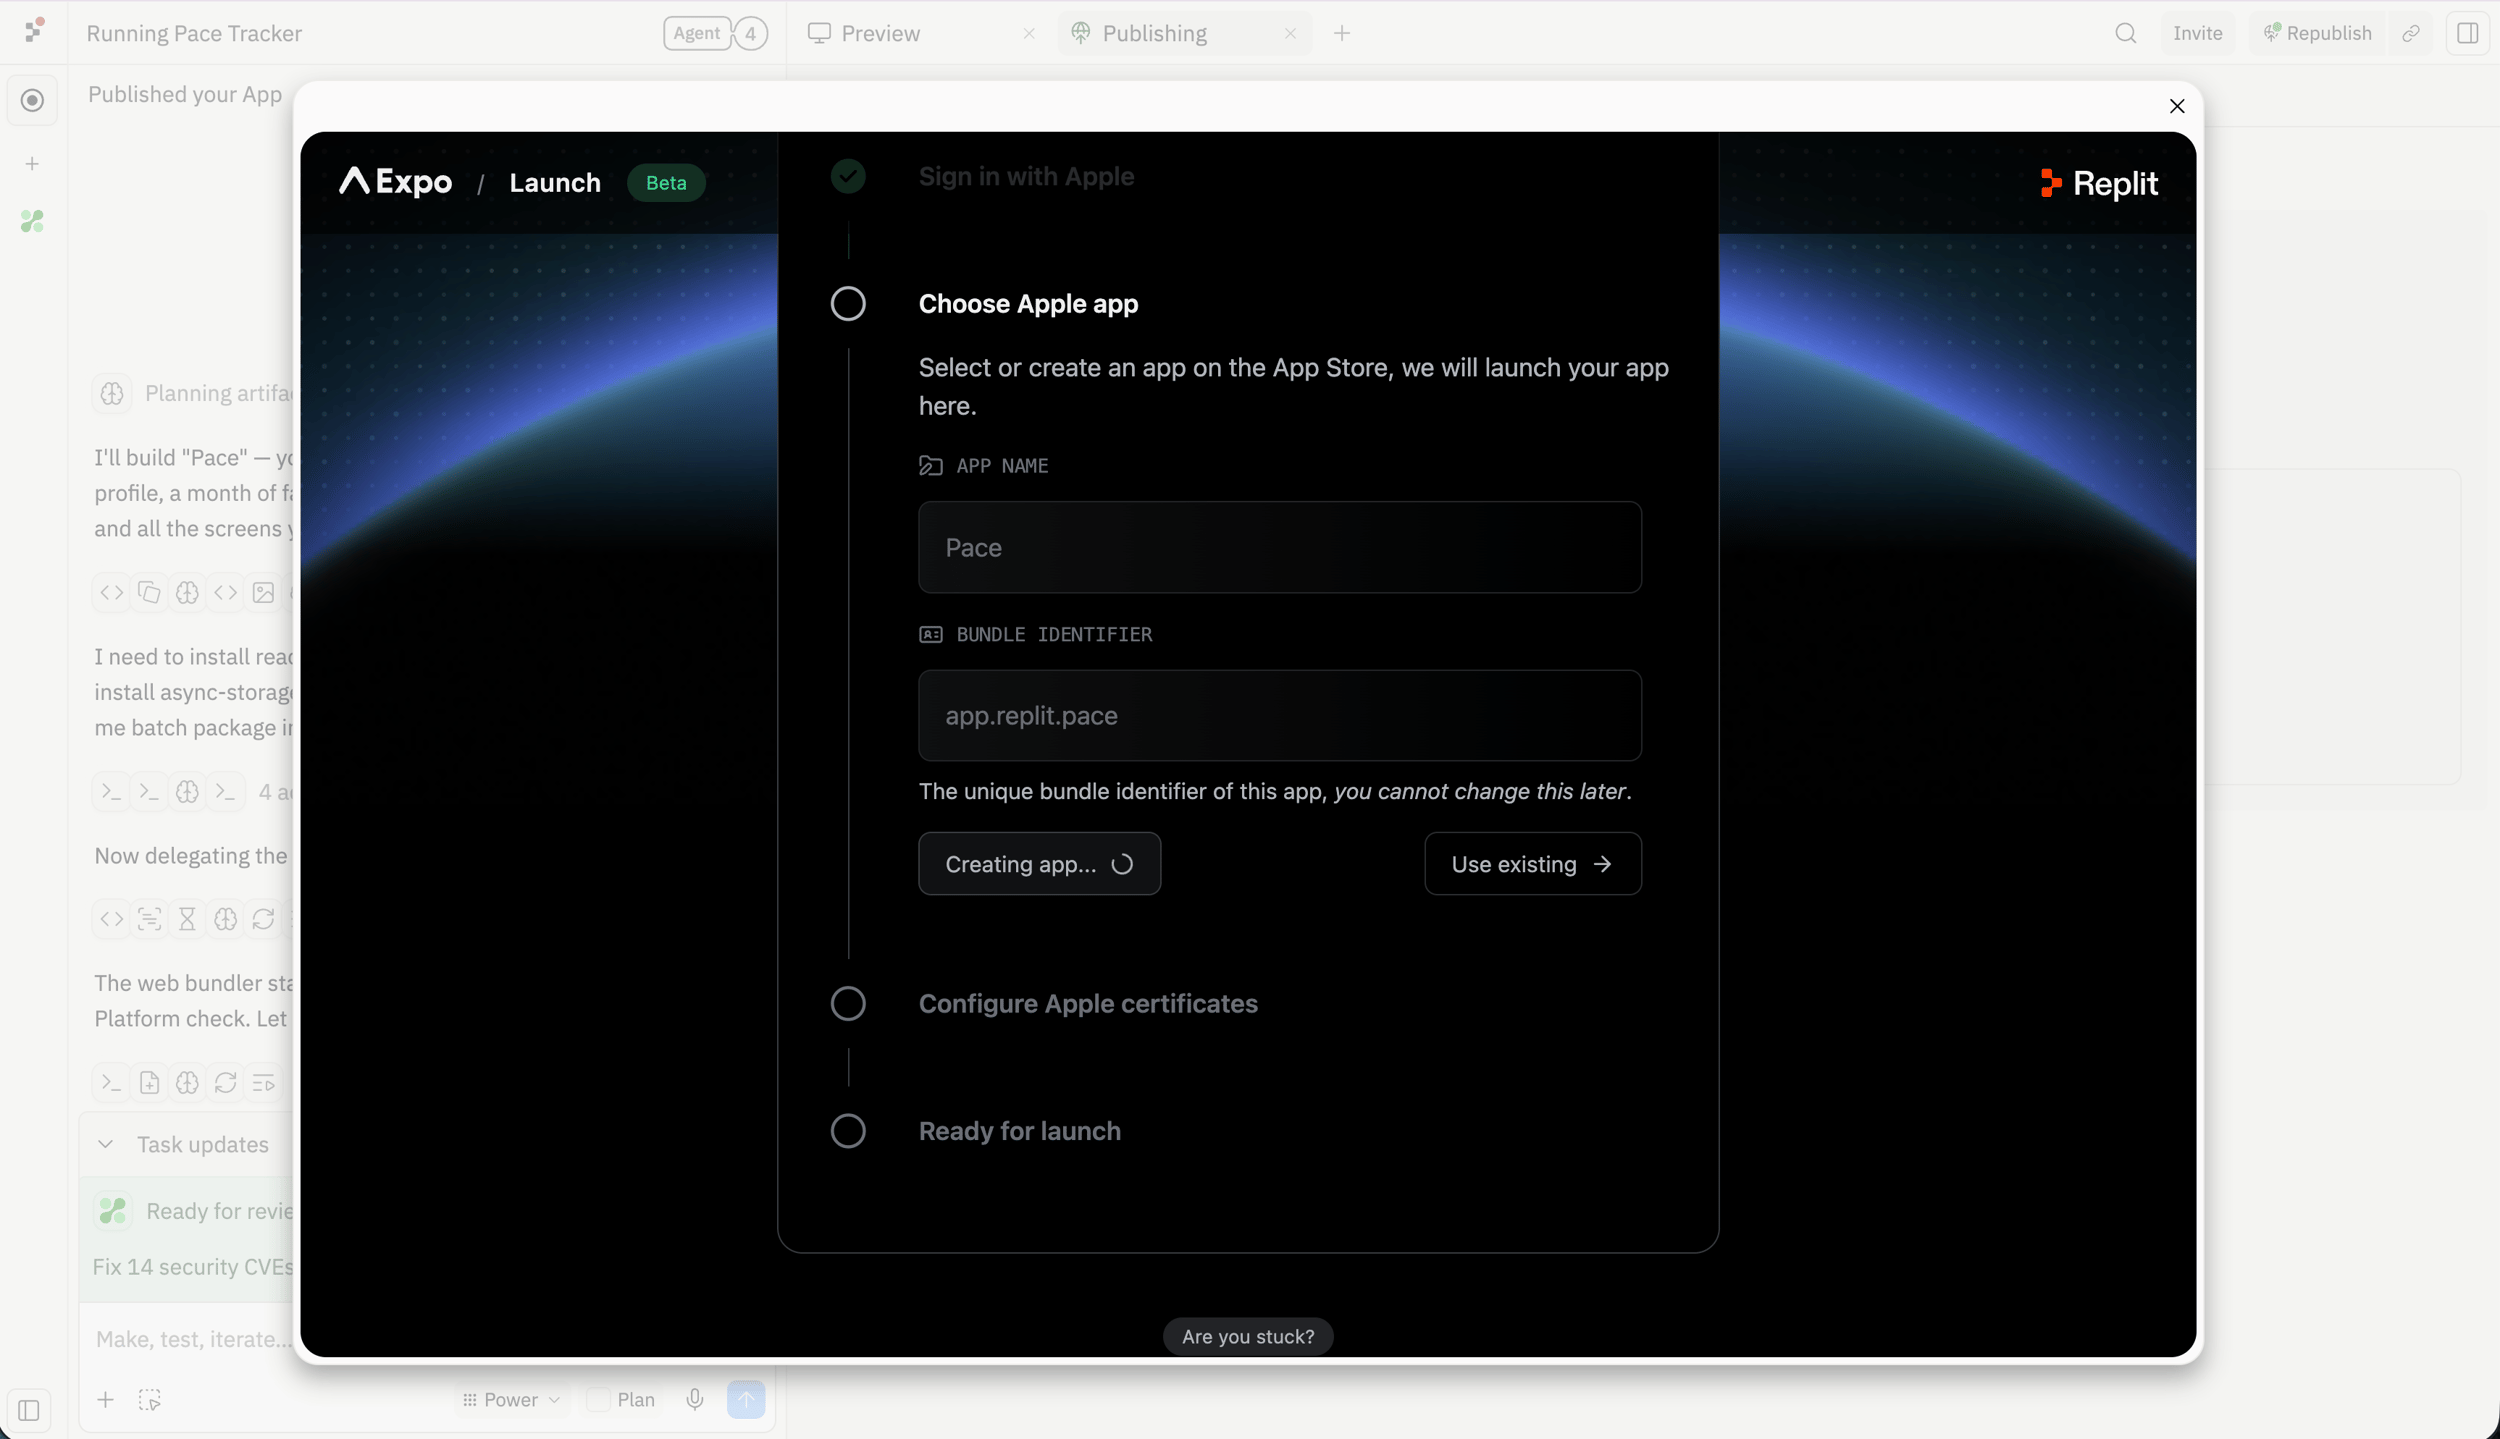
Task: Open the Power mode dropdown
Action: 511,1399
